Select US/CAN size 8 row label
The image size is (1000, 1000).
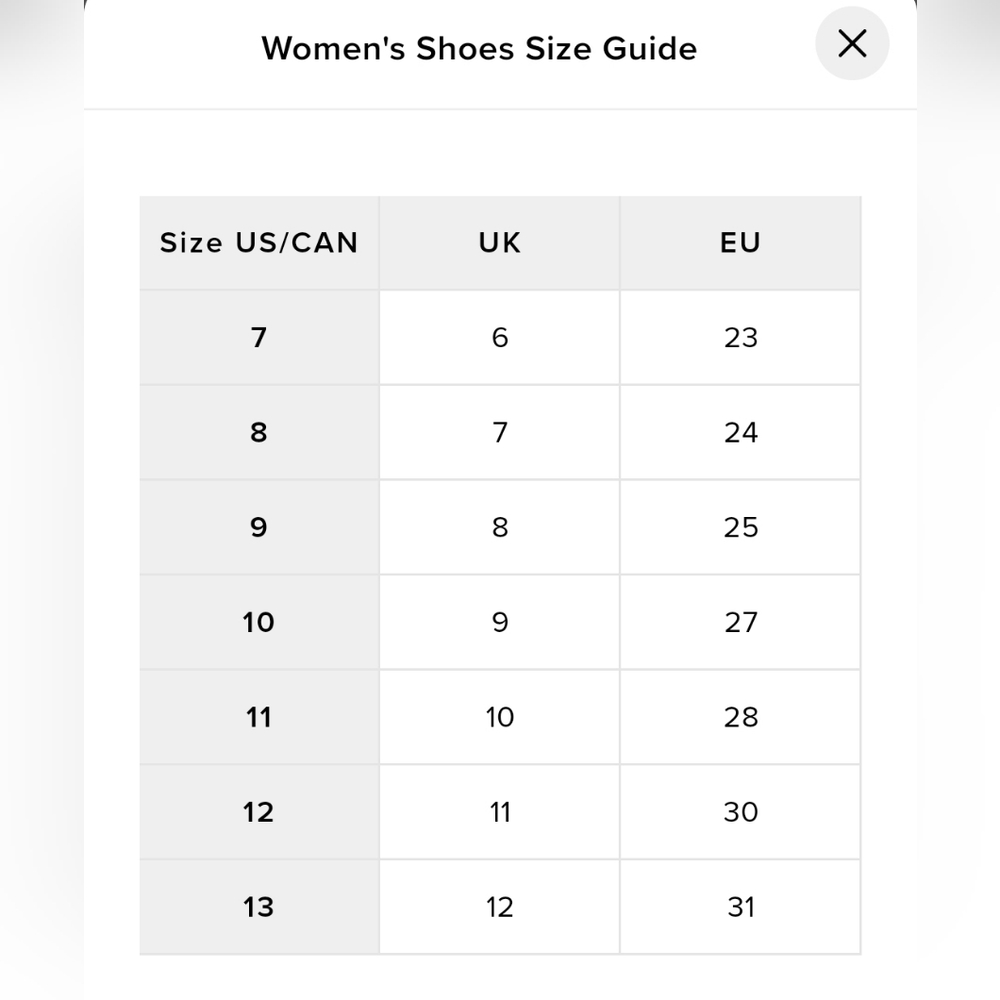(259, 432)
